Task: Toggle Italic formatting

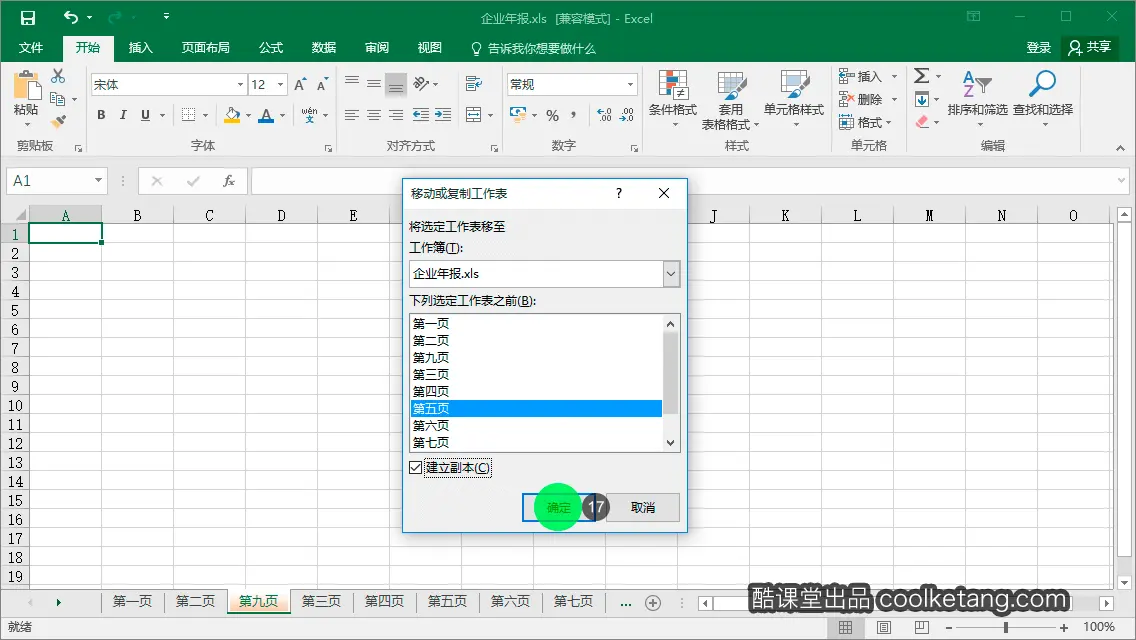Action: [123, 115]
